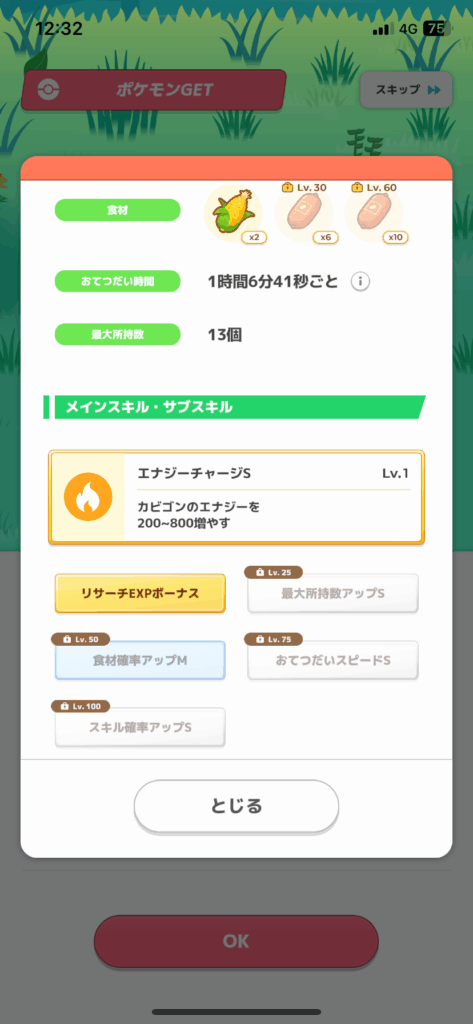The width and height of the screenshot is (473, 1024).
Task: Close the dialog with とじる button
Action: pyautogui.click(x=236, y=806)
